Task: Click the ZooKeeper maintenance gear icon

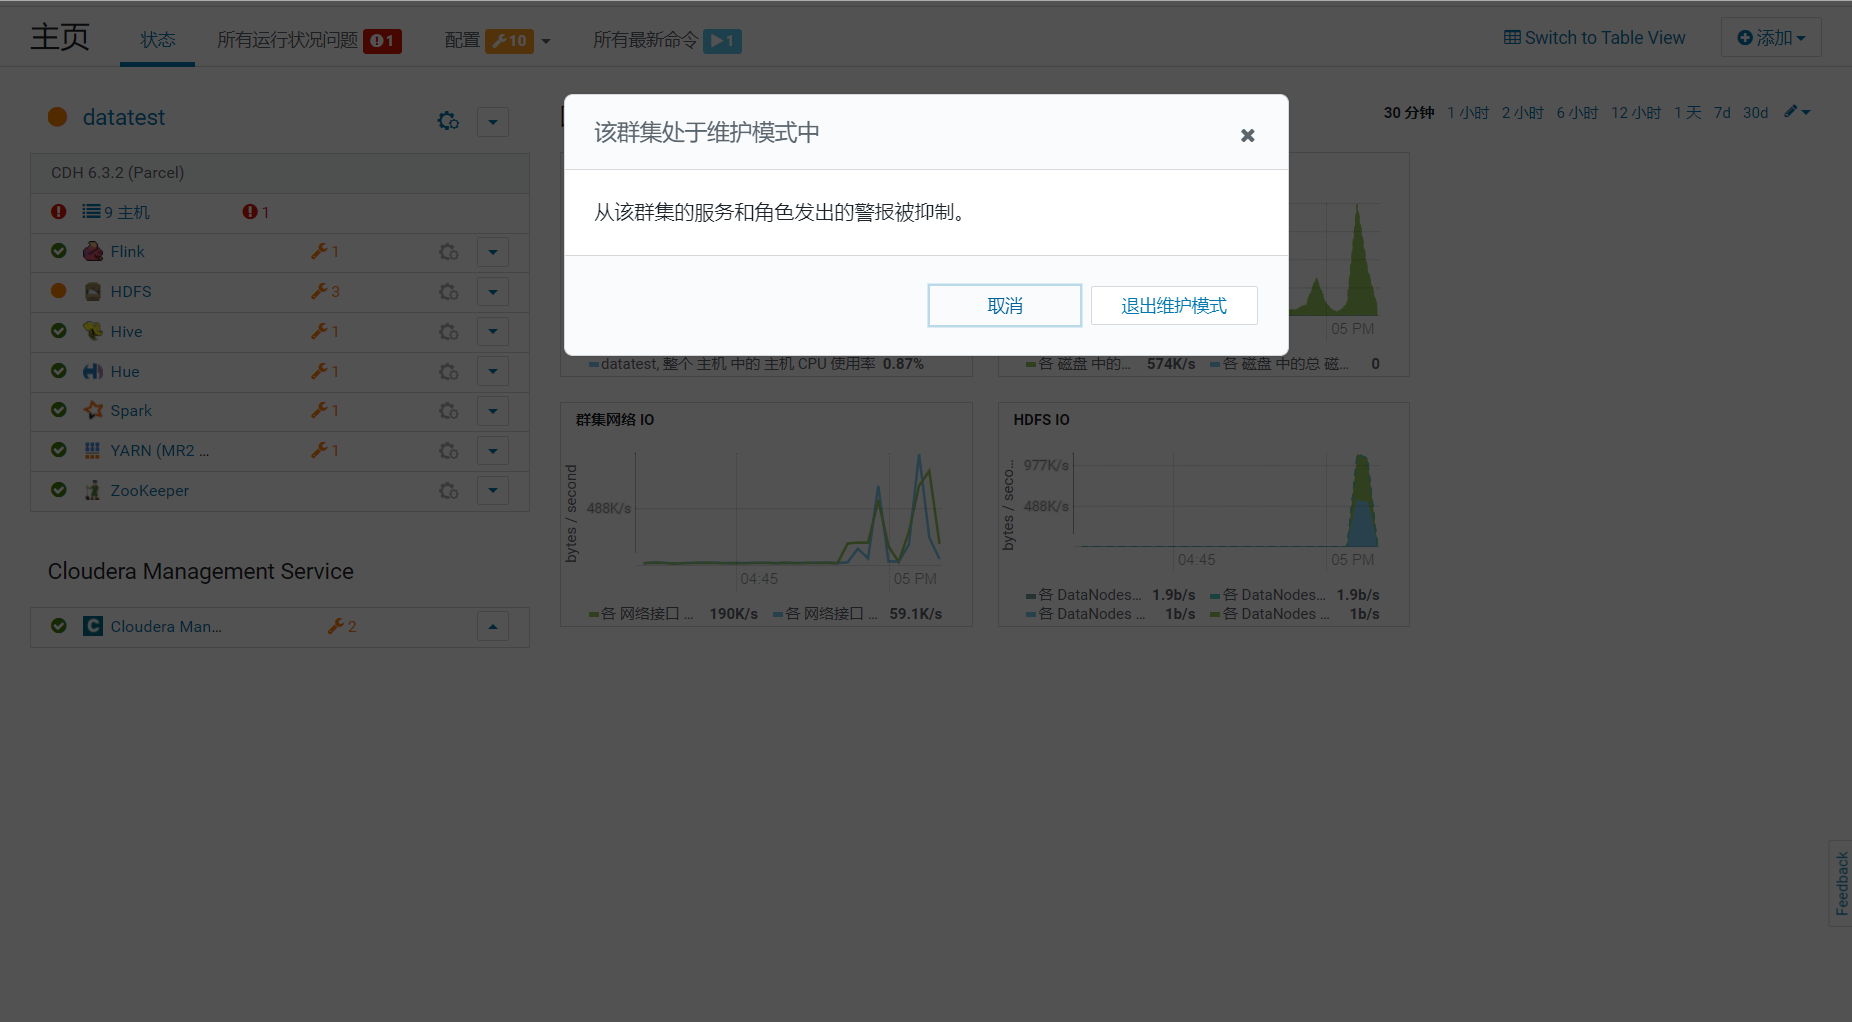Action: tap(449, 491)
